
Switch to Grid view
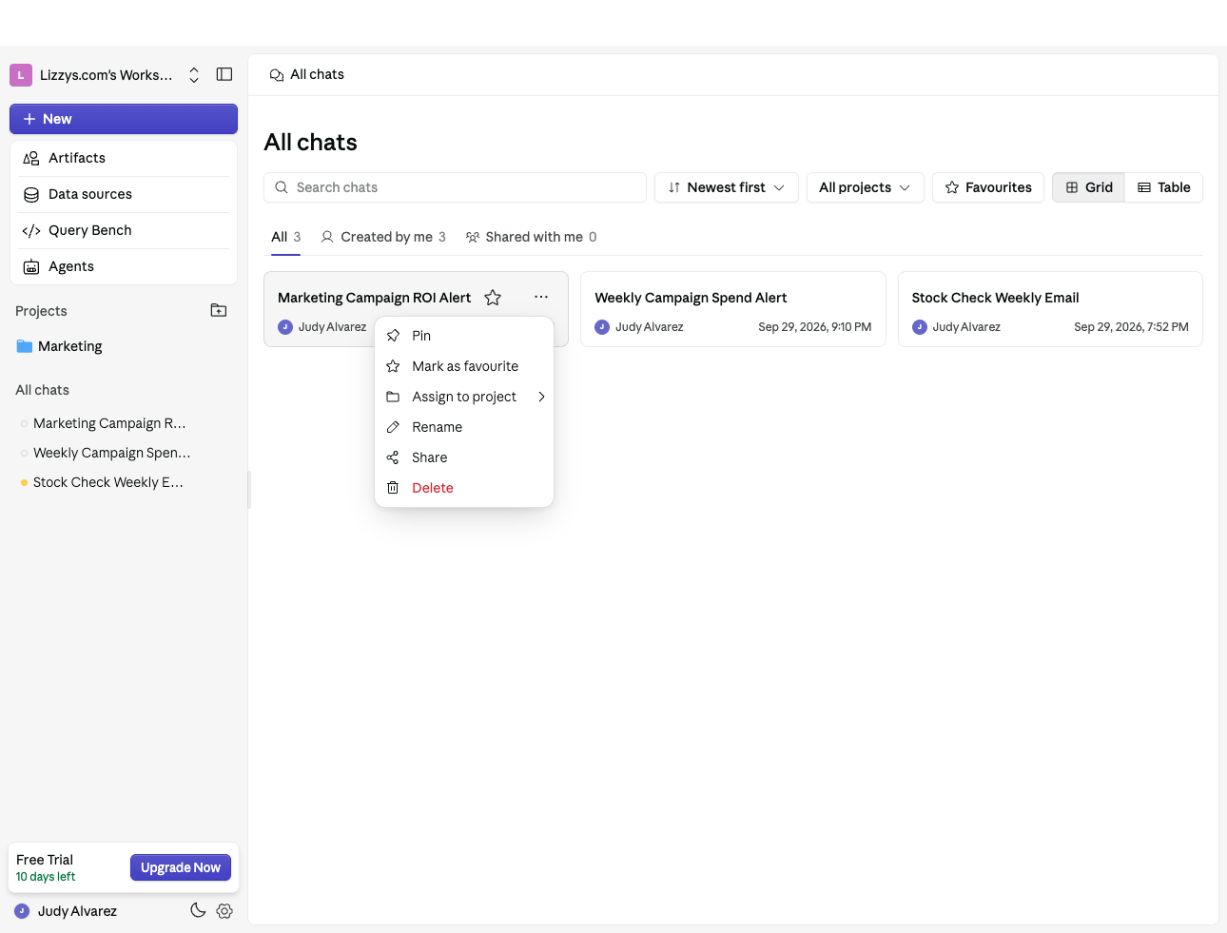coord(1089,187)
